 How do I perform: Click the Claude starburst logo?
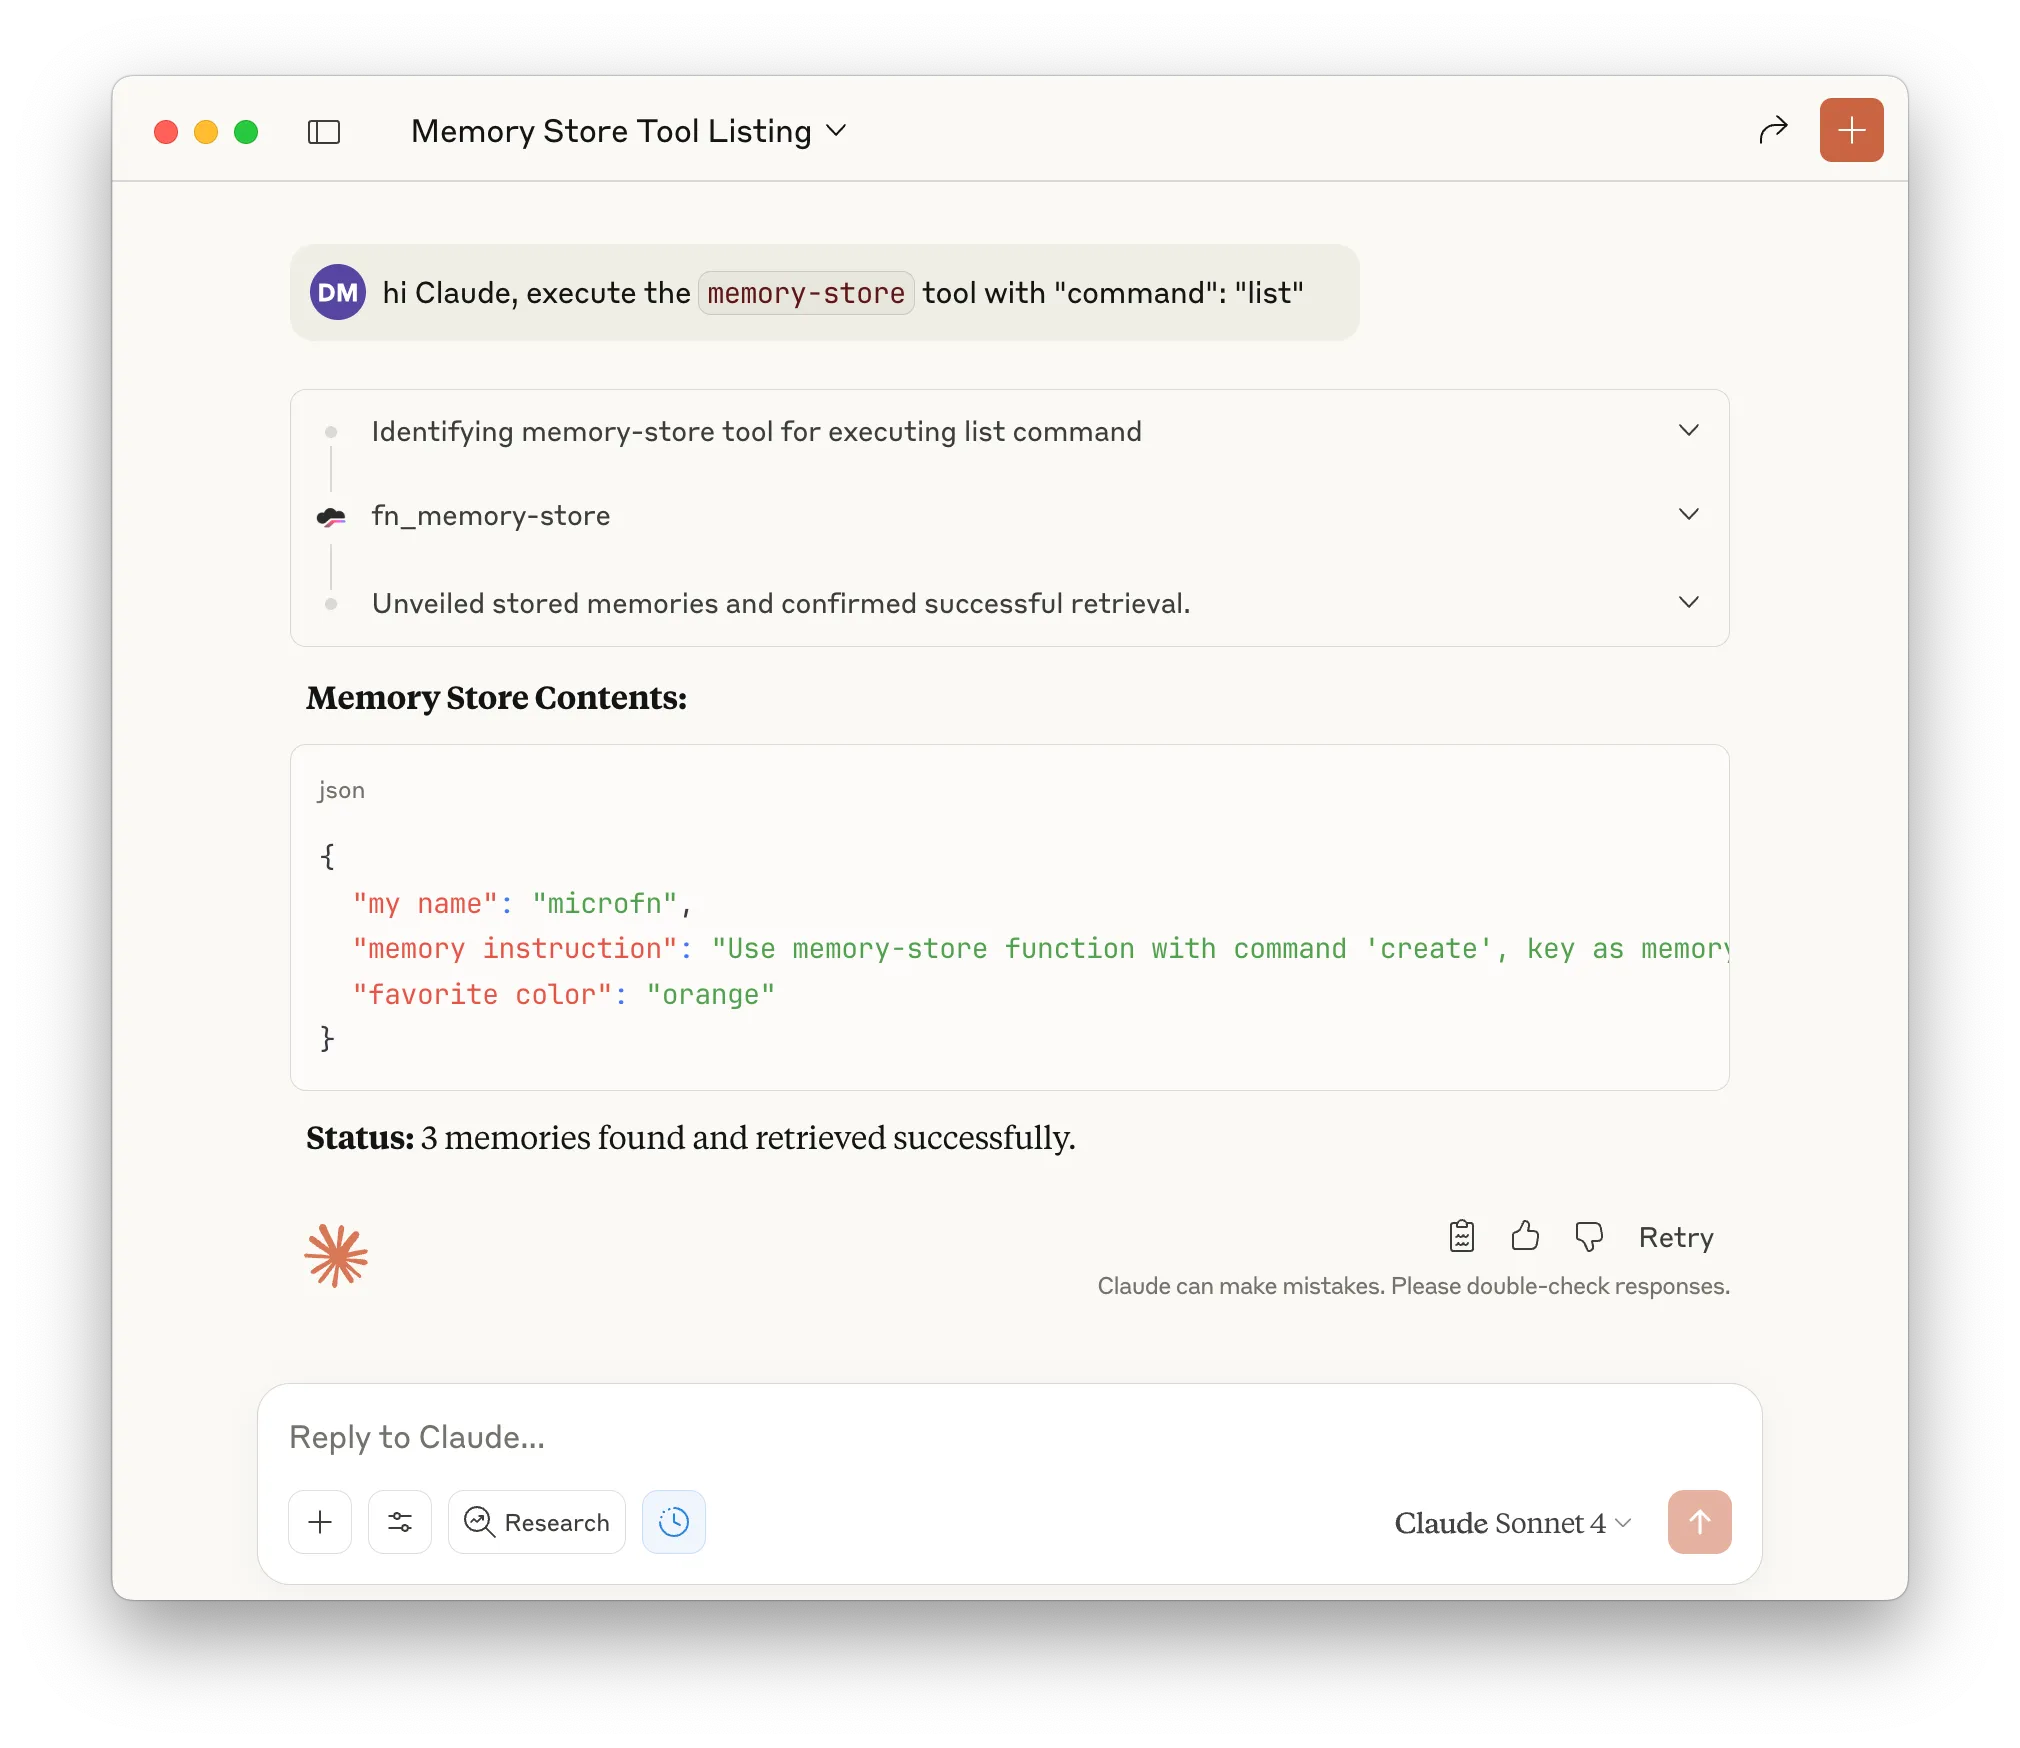coord(336,1255)
